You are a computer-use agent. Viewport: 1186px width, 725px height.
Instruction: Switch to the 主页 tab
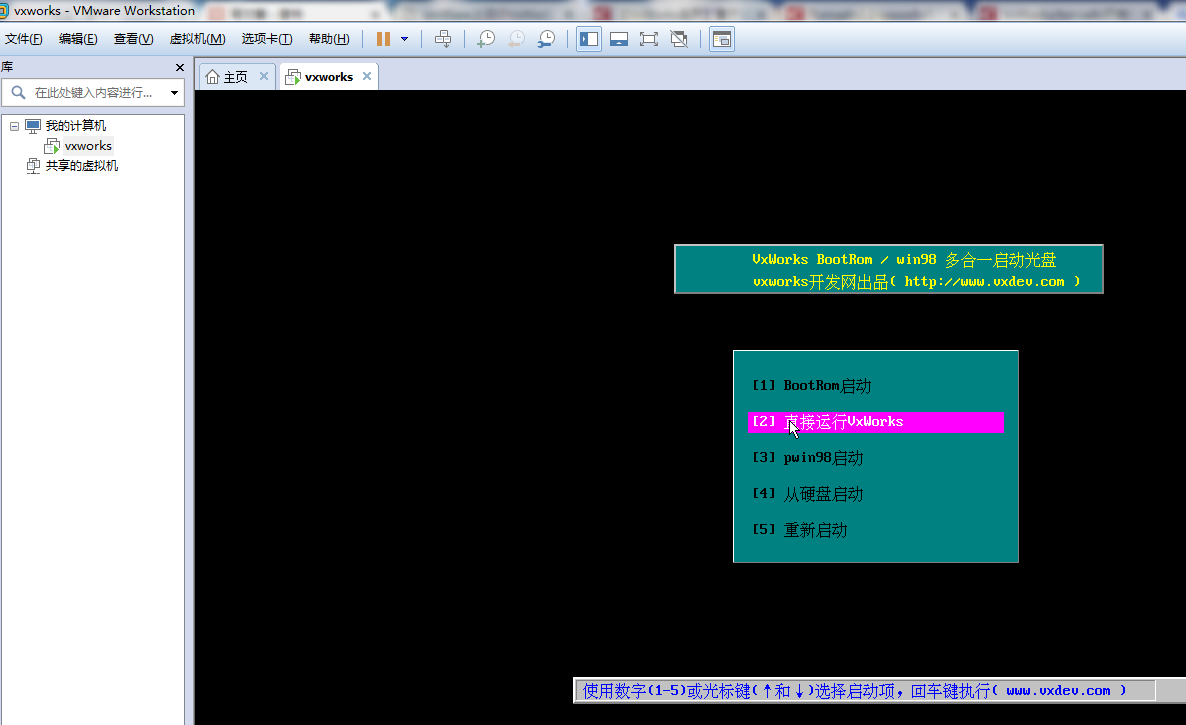pos(235,77)
